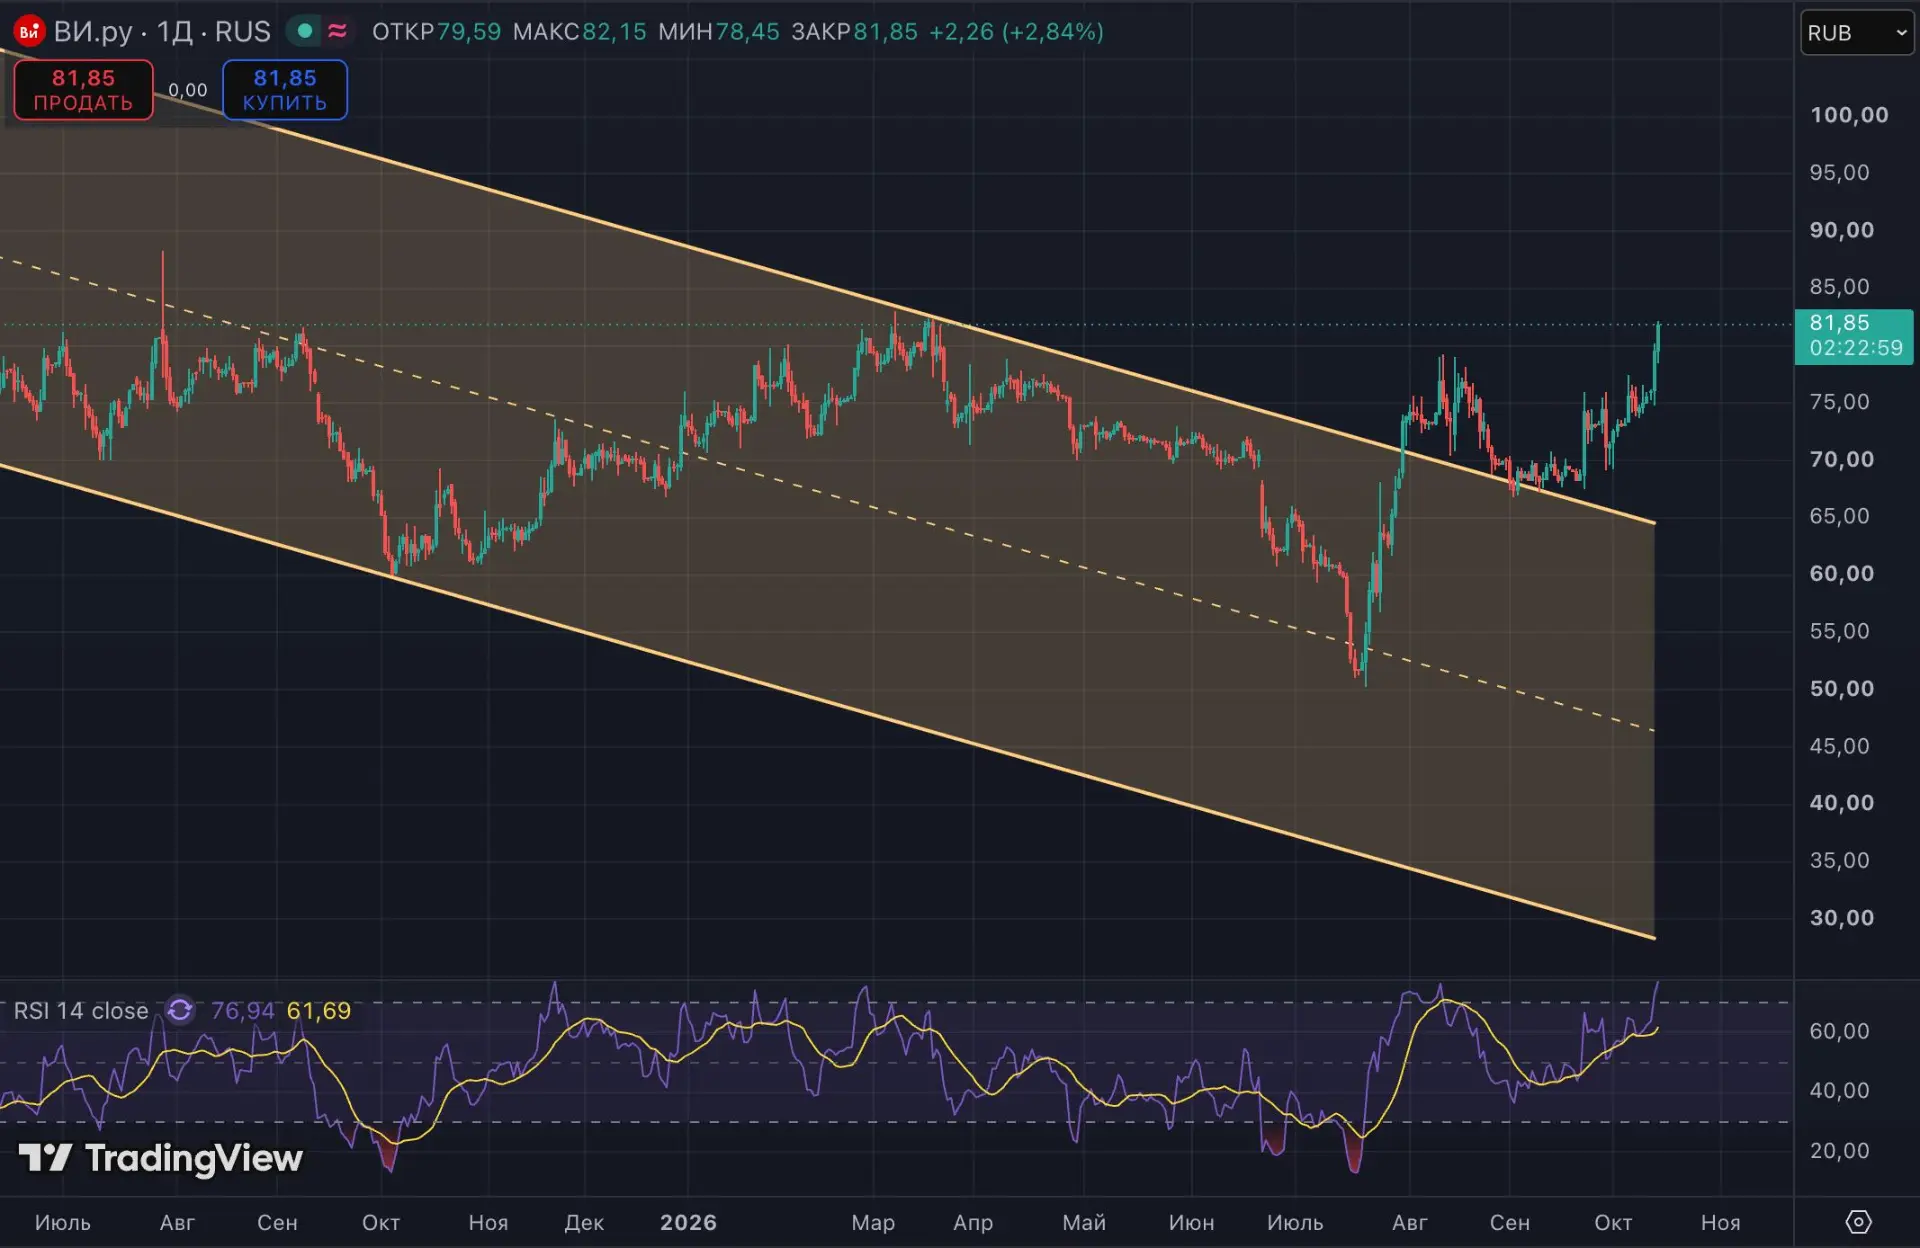Select the lower boundary line of the yellow channel
This screenshot has width=1920, height=1248.
(x=830, y=703)
